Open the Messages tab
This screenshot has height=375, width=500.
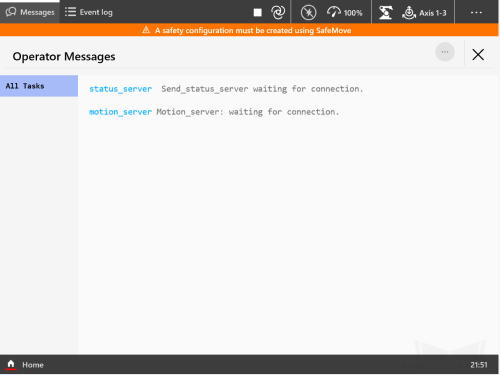[x=30, y=12]
